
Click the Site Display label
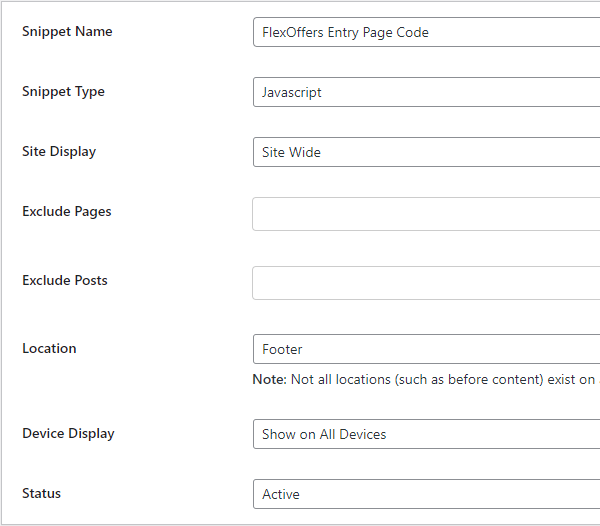pyautogui.click(x=59, y=152)
